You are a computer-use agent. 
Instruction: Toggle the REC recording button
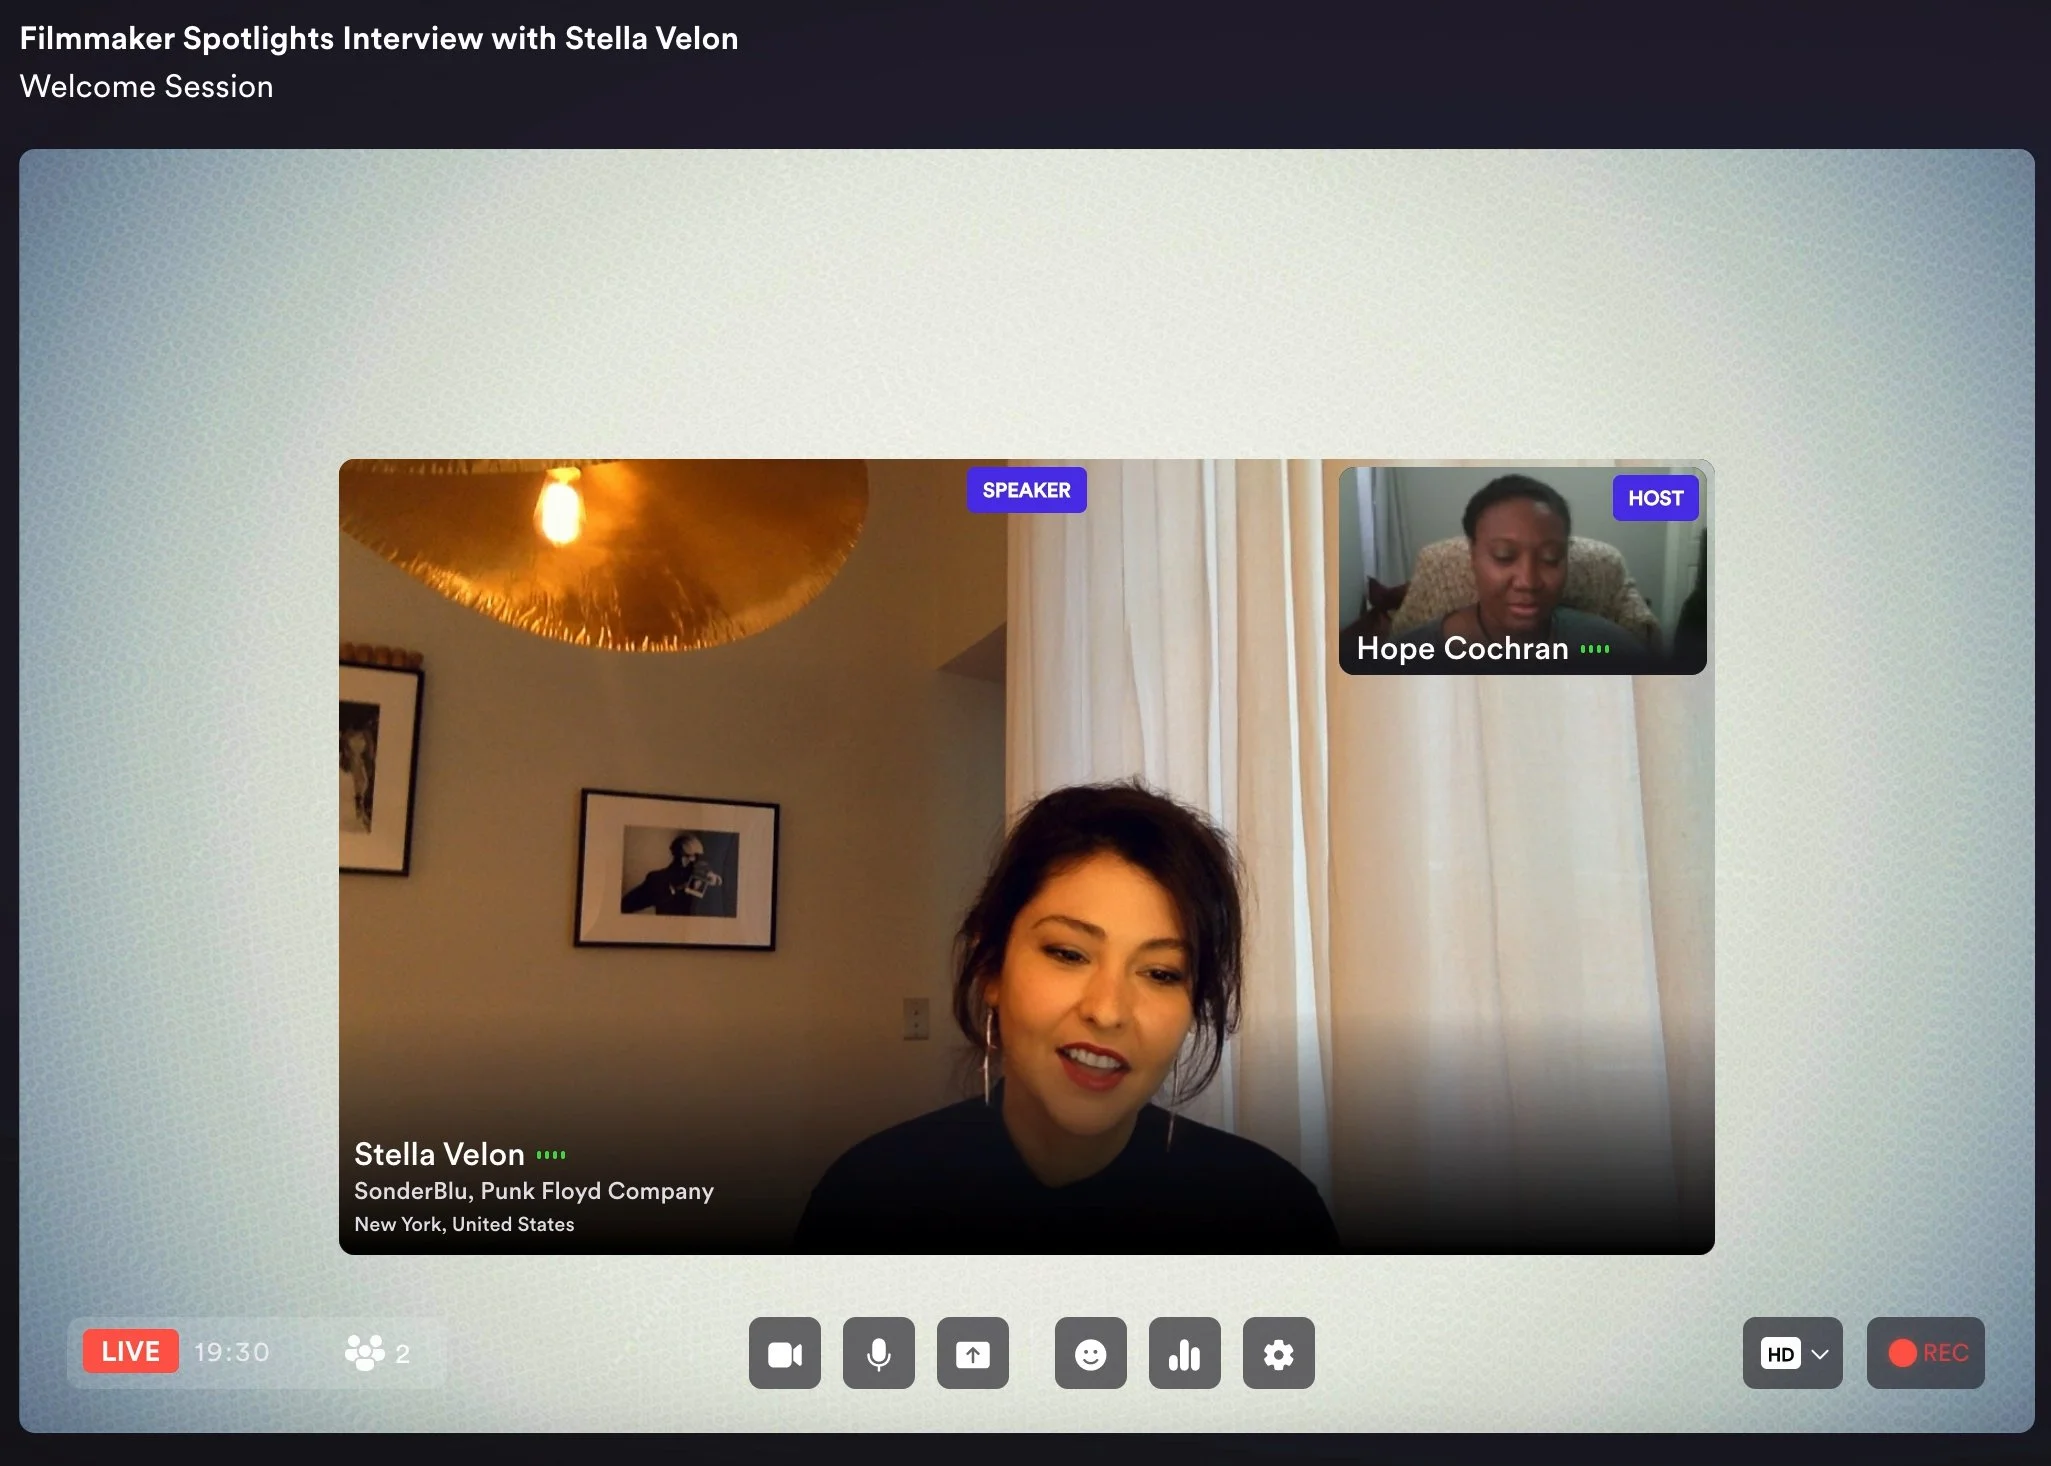point(1925,1353)
